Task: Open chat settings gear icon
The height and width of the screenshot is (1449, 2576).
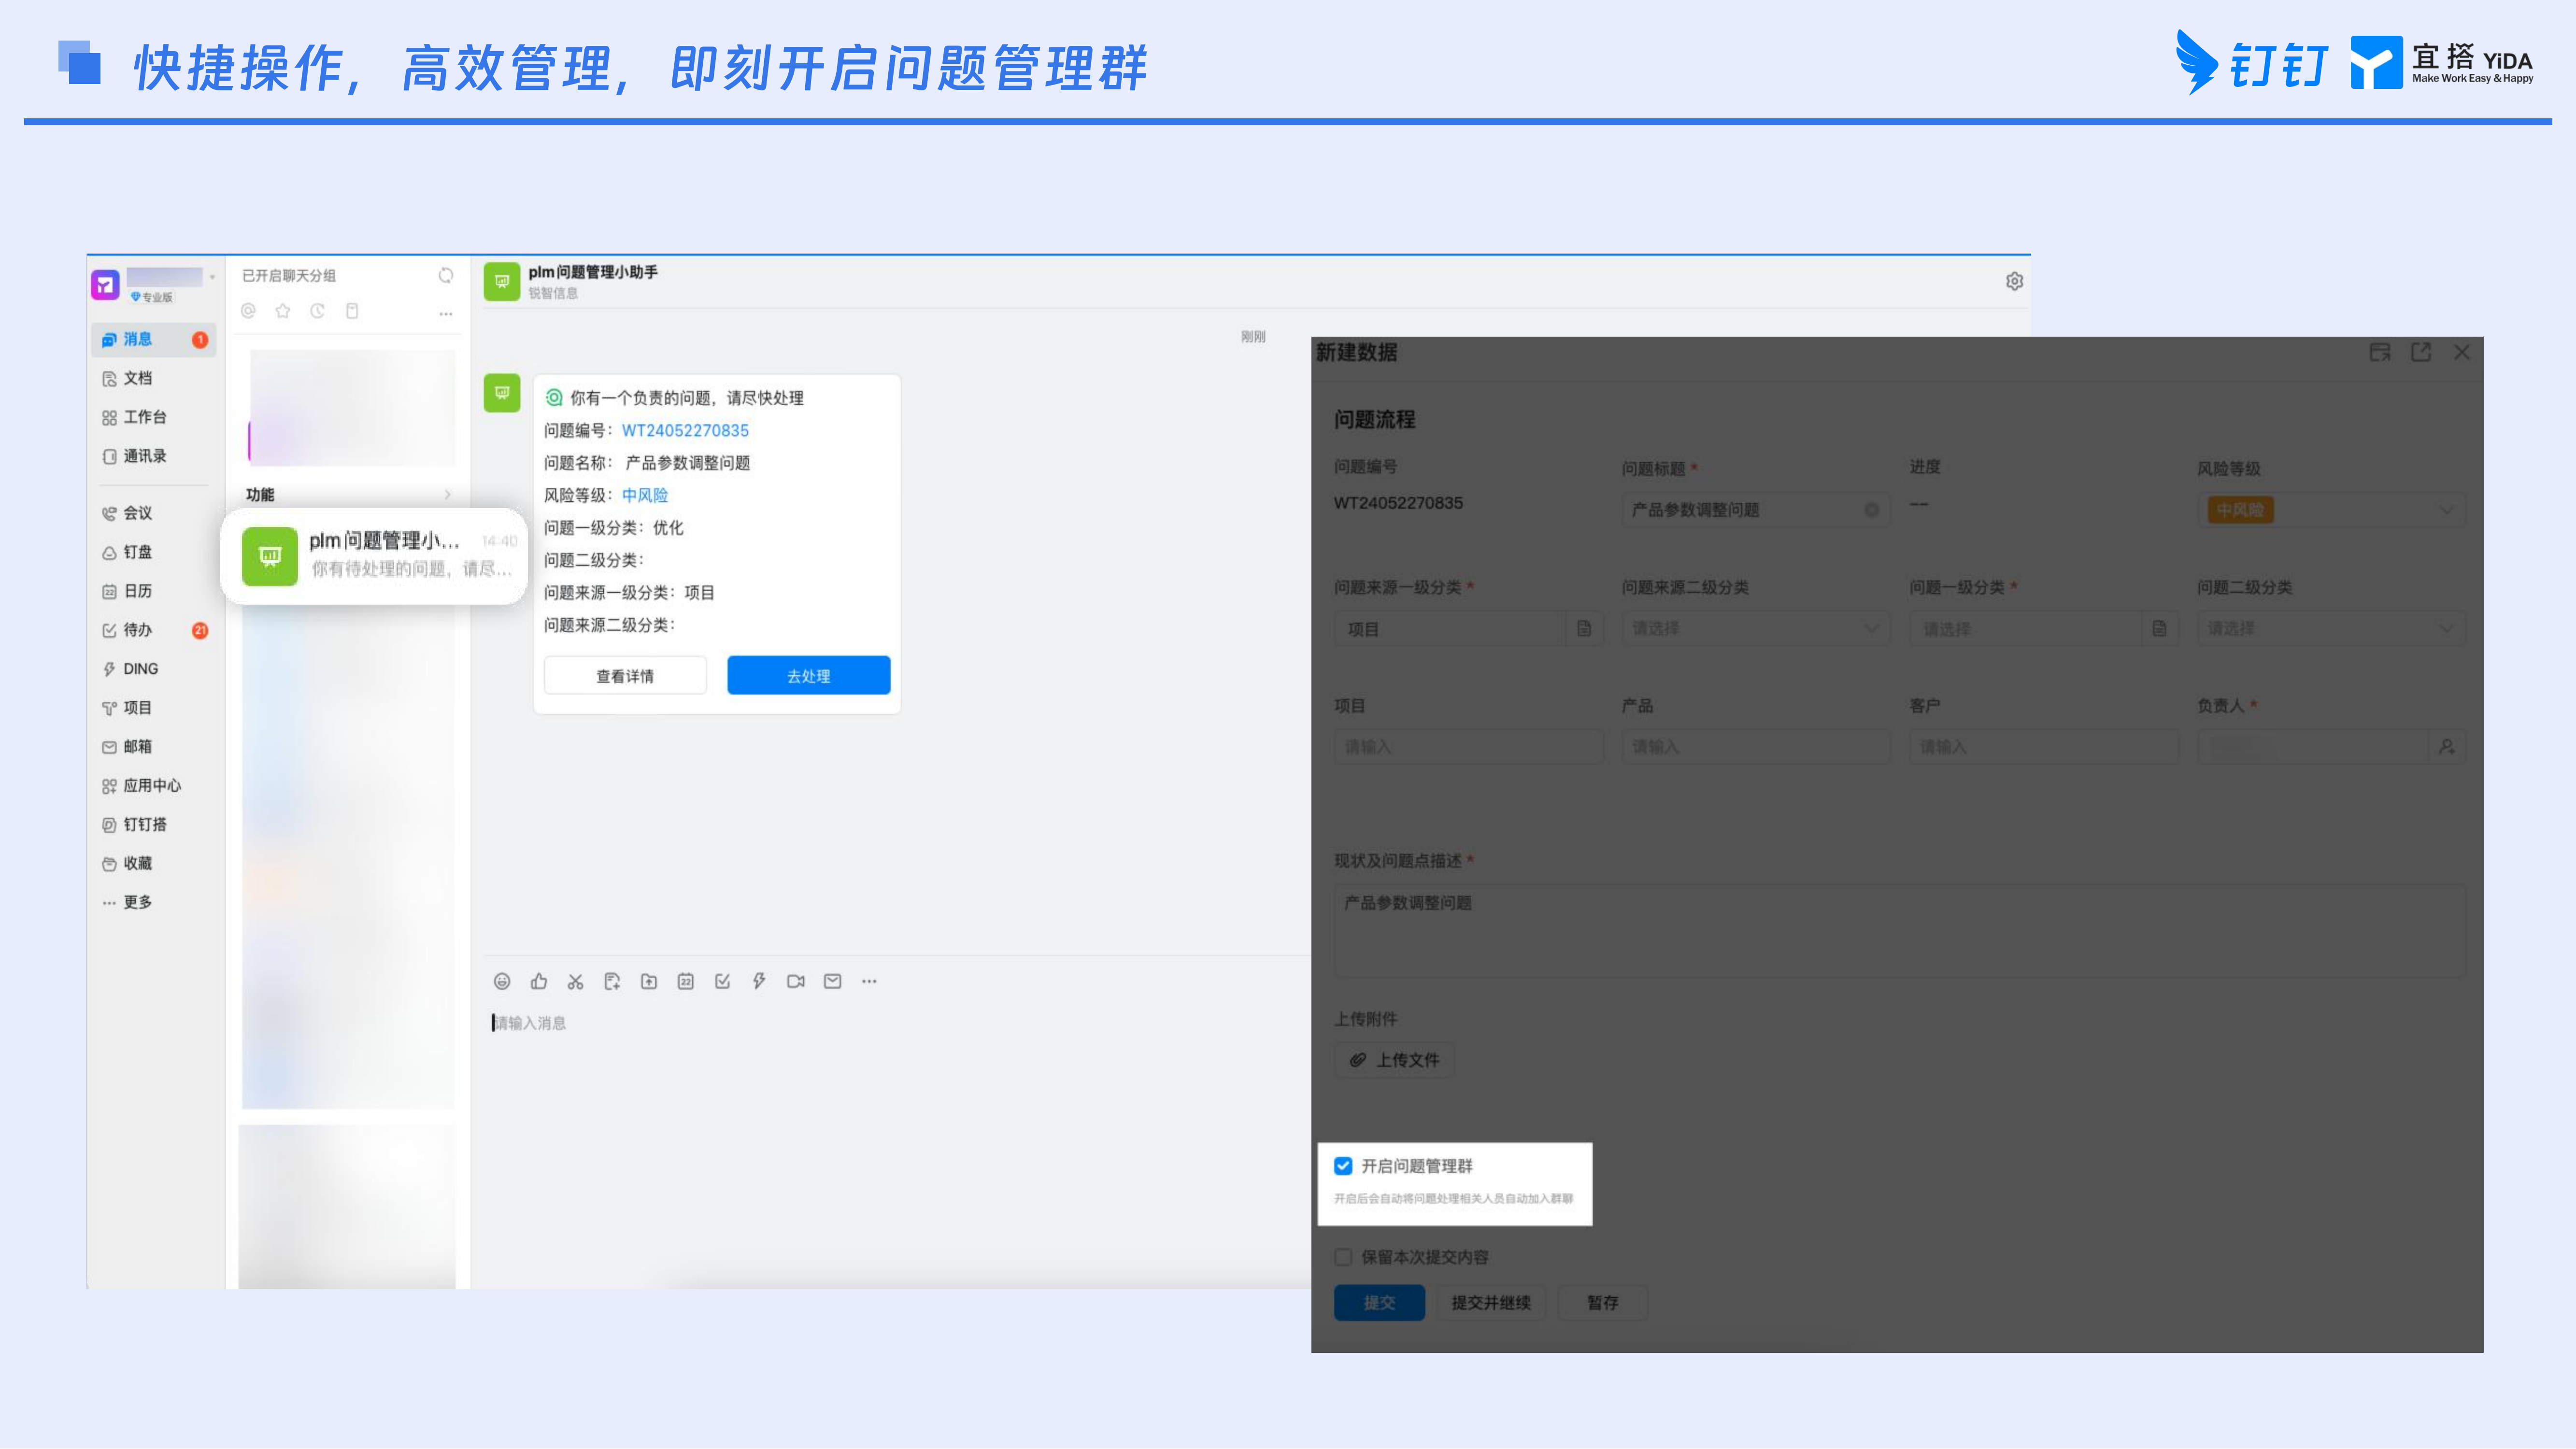Action: pos(2014,282)
